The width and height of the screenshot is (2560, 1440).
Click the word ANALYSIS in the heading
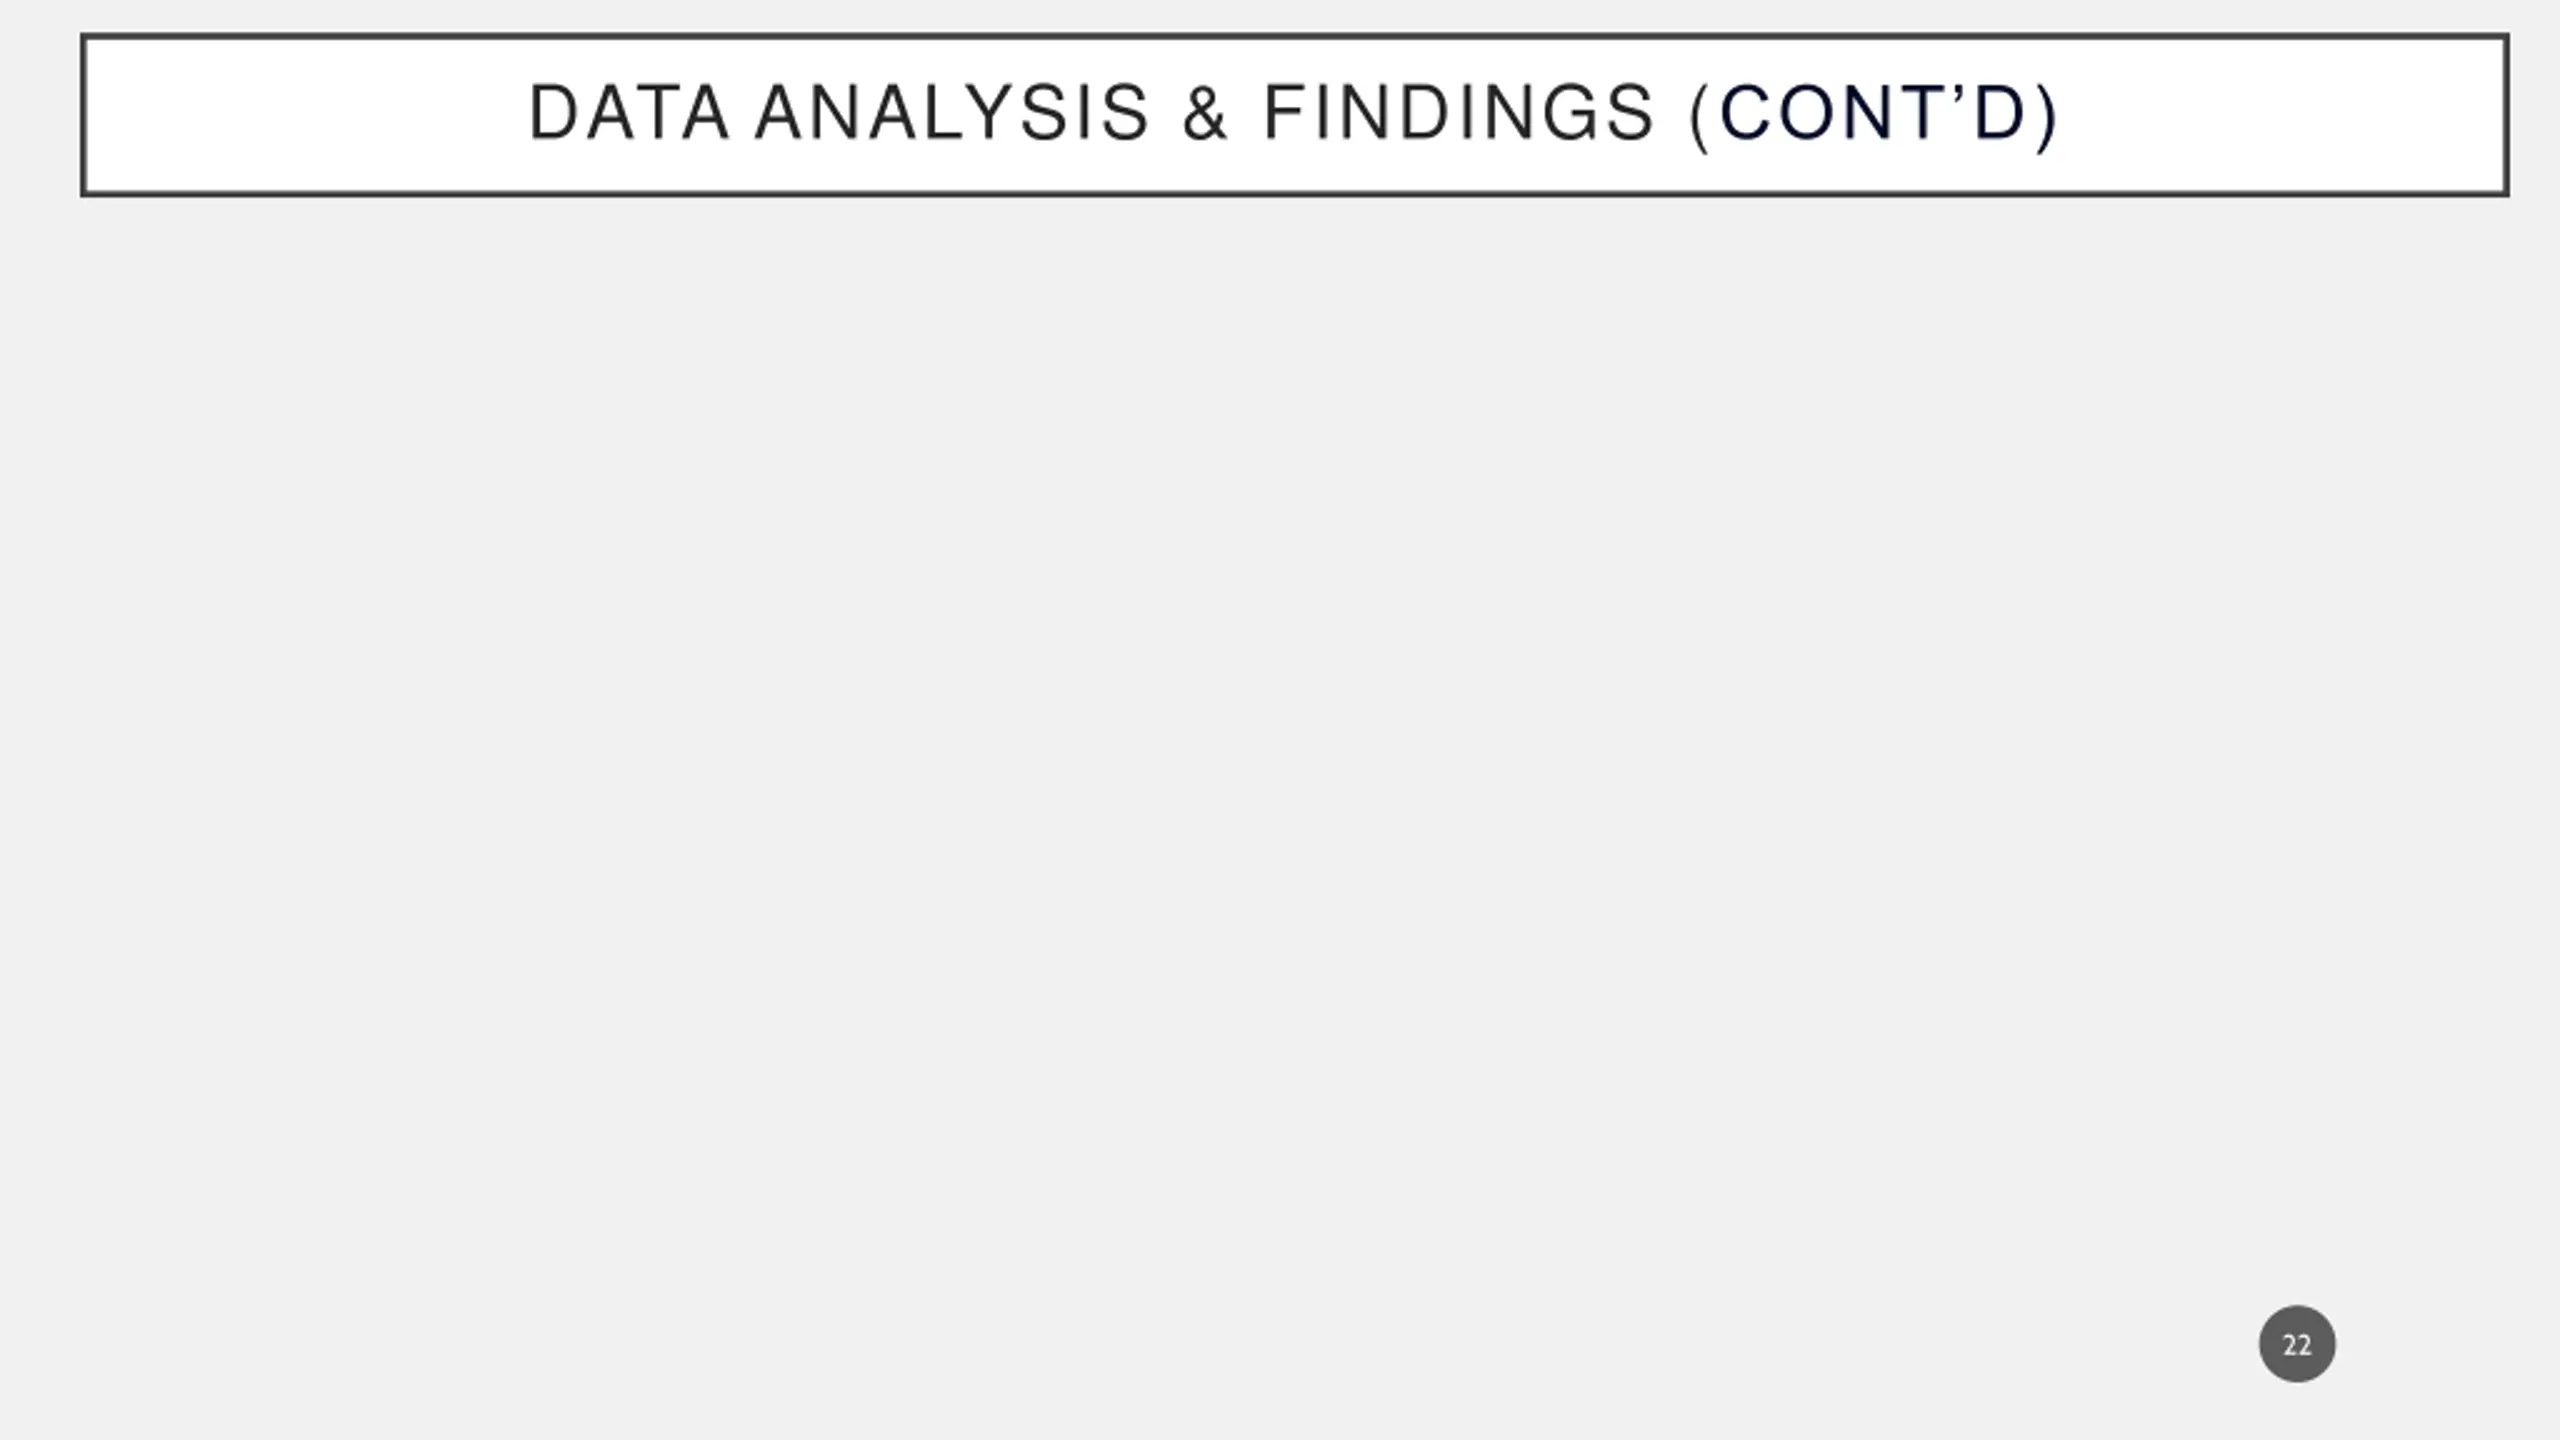[x=952, y=113]
